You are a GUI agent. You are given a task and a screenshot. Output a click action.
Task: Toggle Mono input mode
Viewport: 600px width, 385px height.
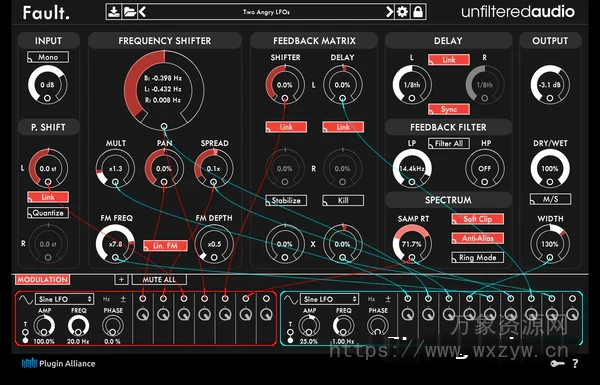[48, 57]
